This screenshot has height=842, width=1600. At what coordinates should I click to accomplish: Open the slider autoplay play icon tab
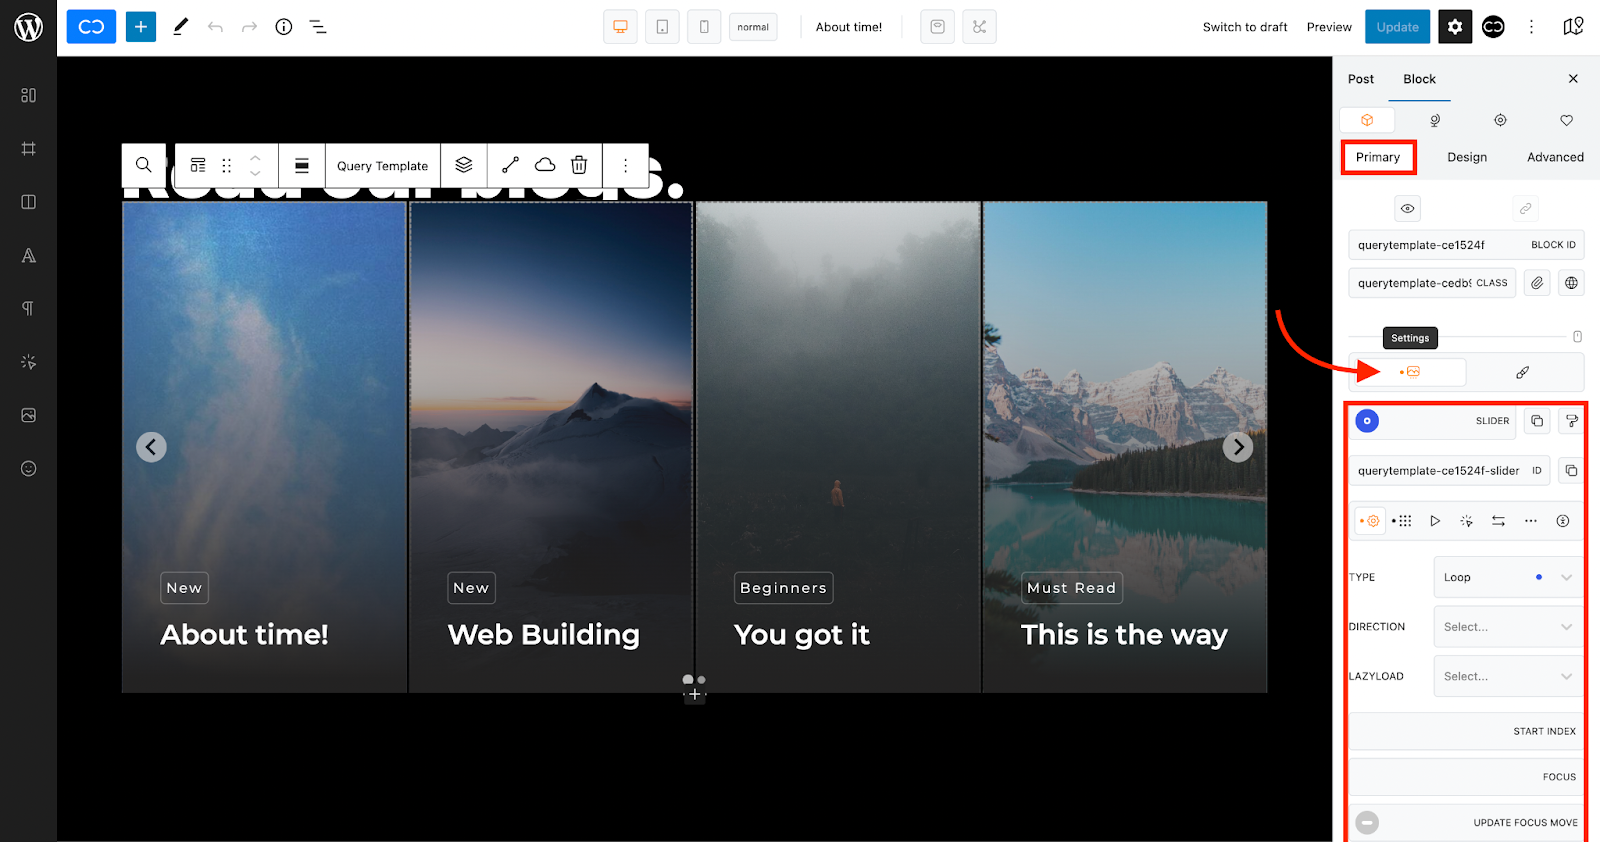point(1435,521)
